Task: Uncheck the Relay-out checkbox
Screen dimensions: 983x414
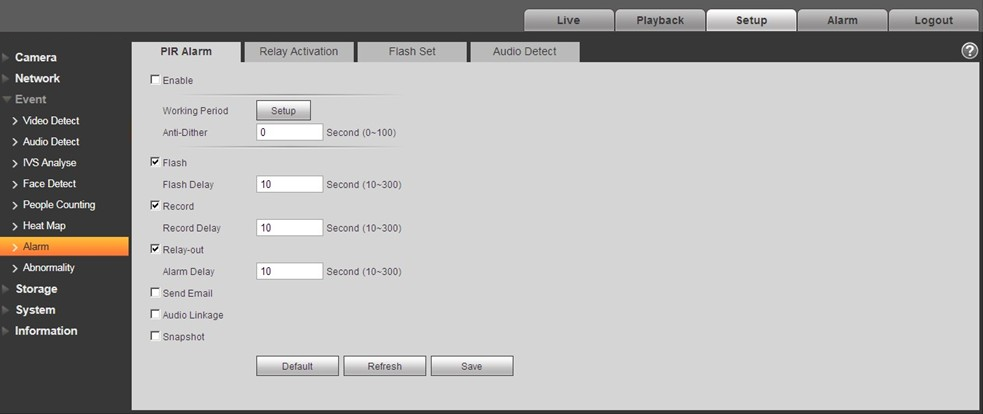Action: pos(155,249)
